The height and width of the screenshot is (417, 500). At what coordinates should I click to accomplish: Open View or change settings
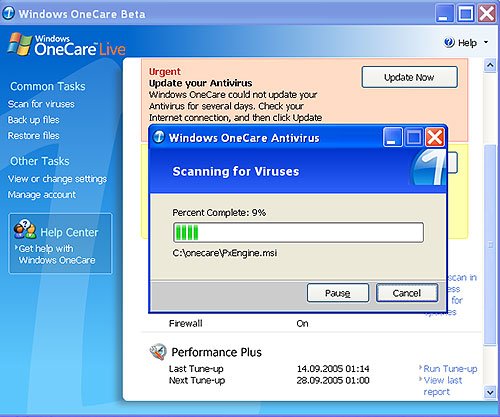(x=57, y=179)
